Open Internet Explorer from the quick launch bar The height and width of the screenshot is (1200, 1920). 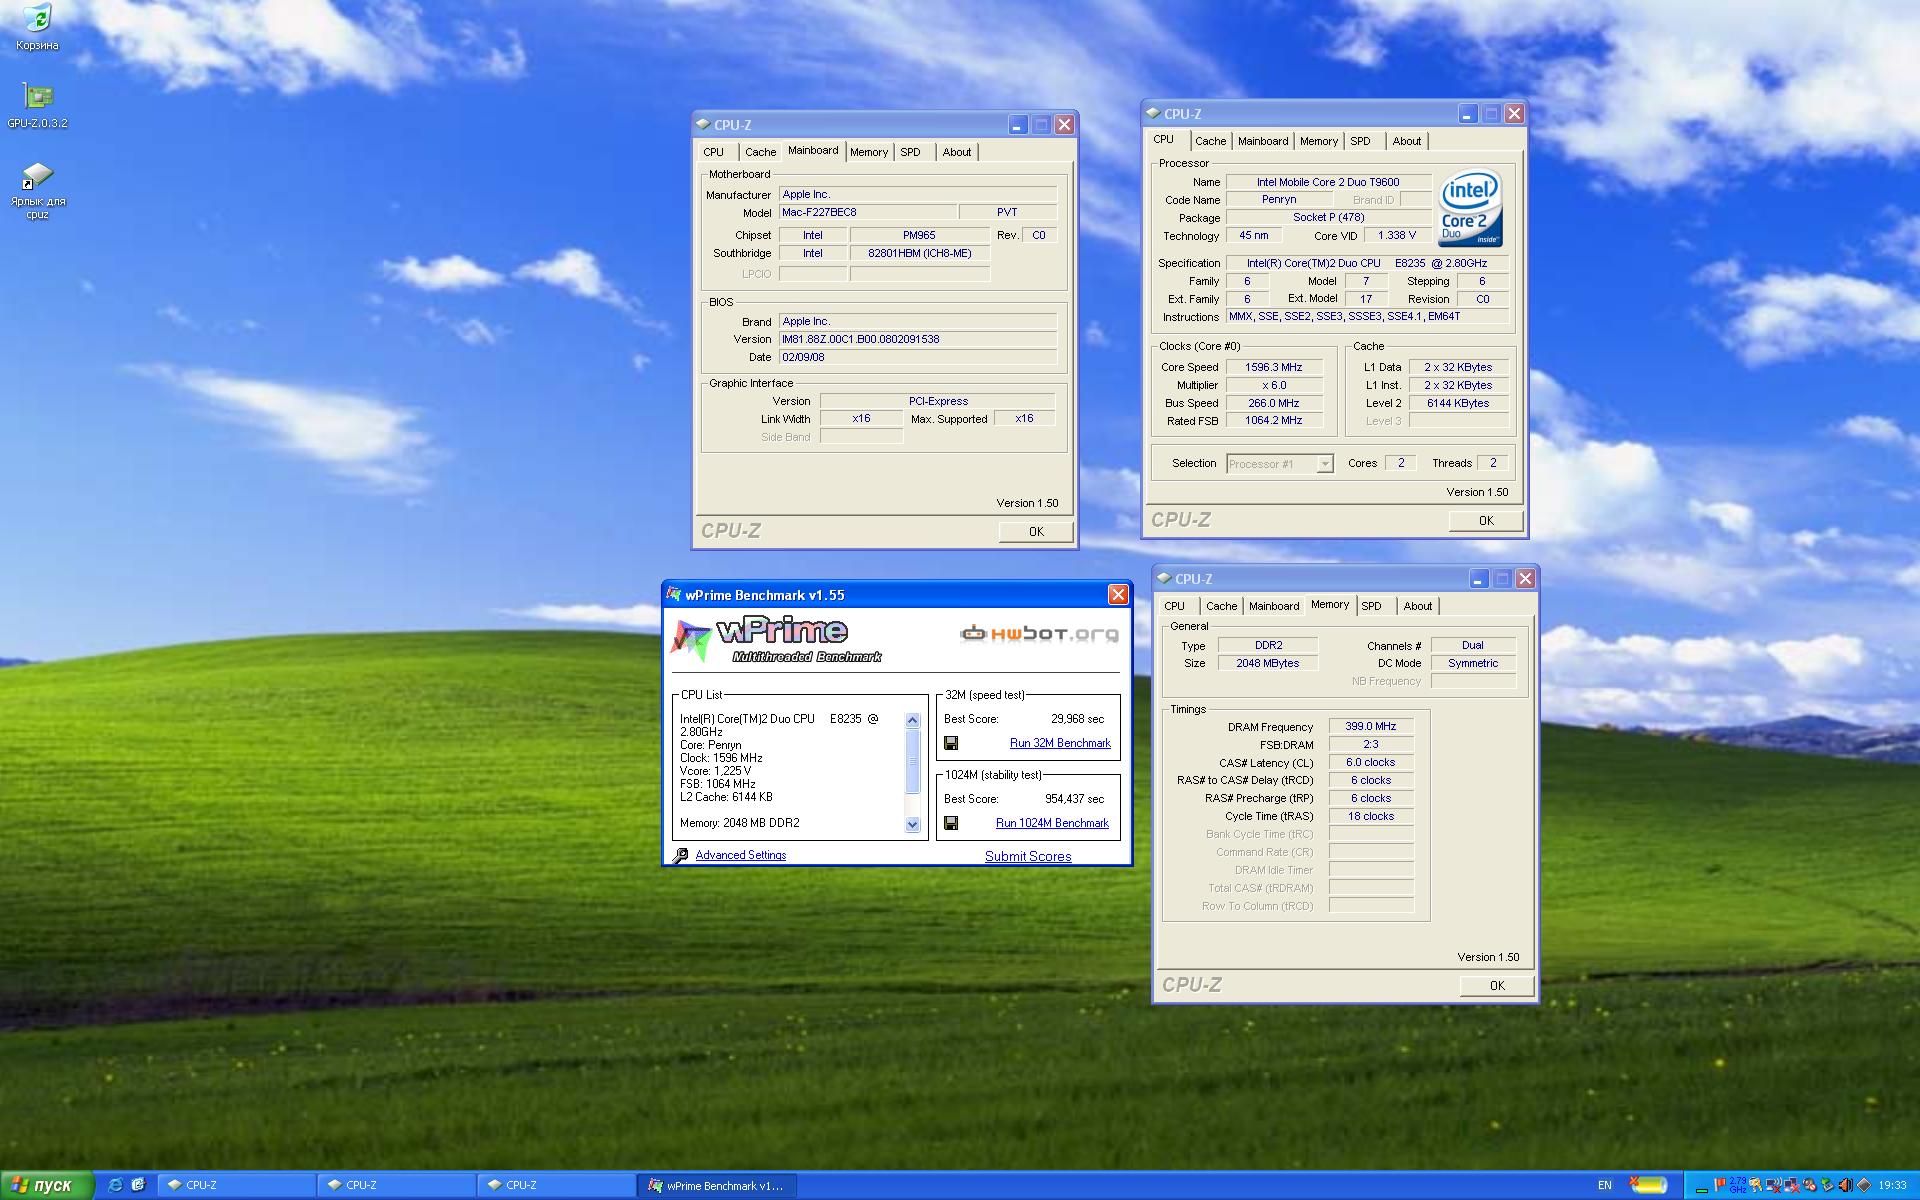115,1185
